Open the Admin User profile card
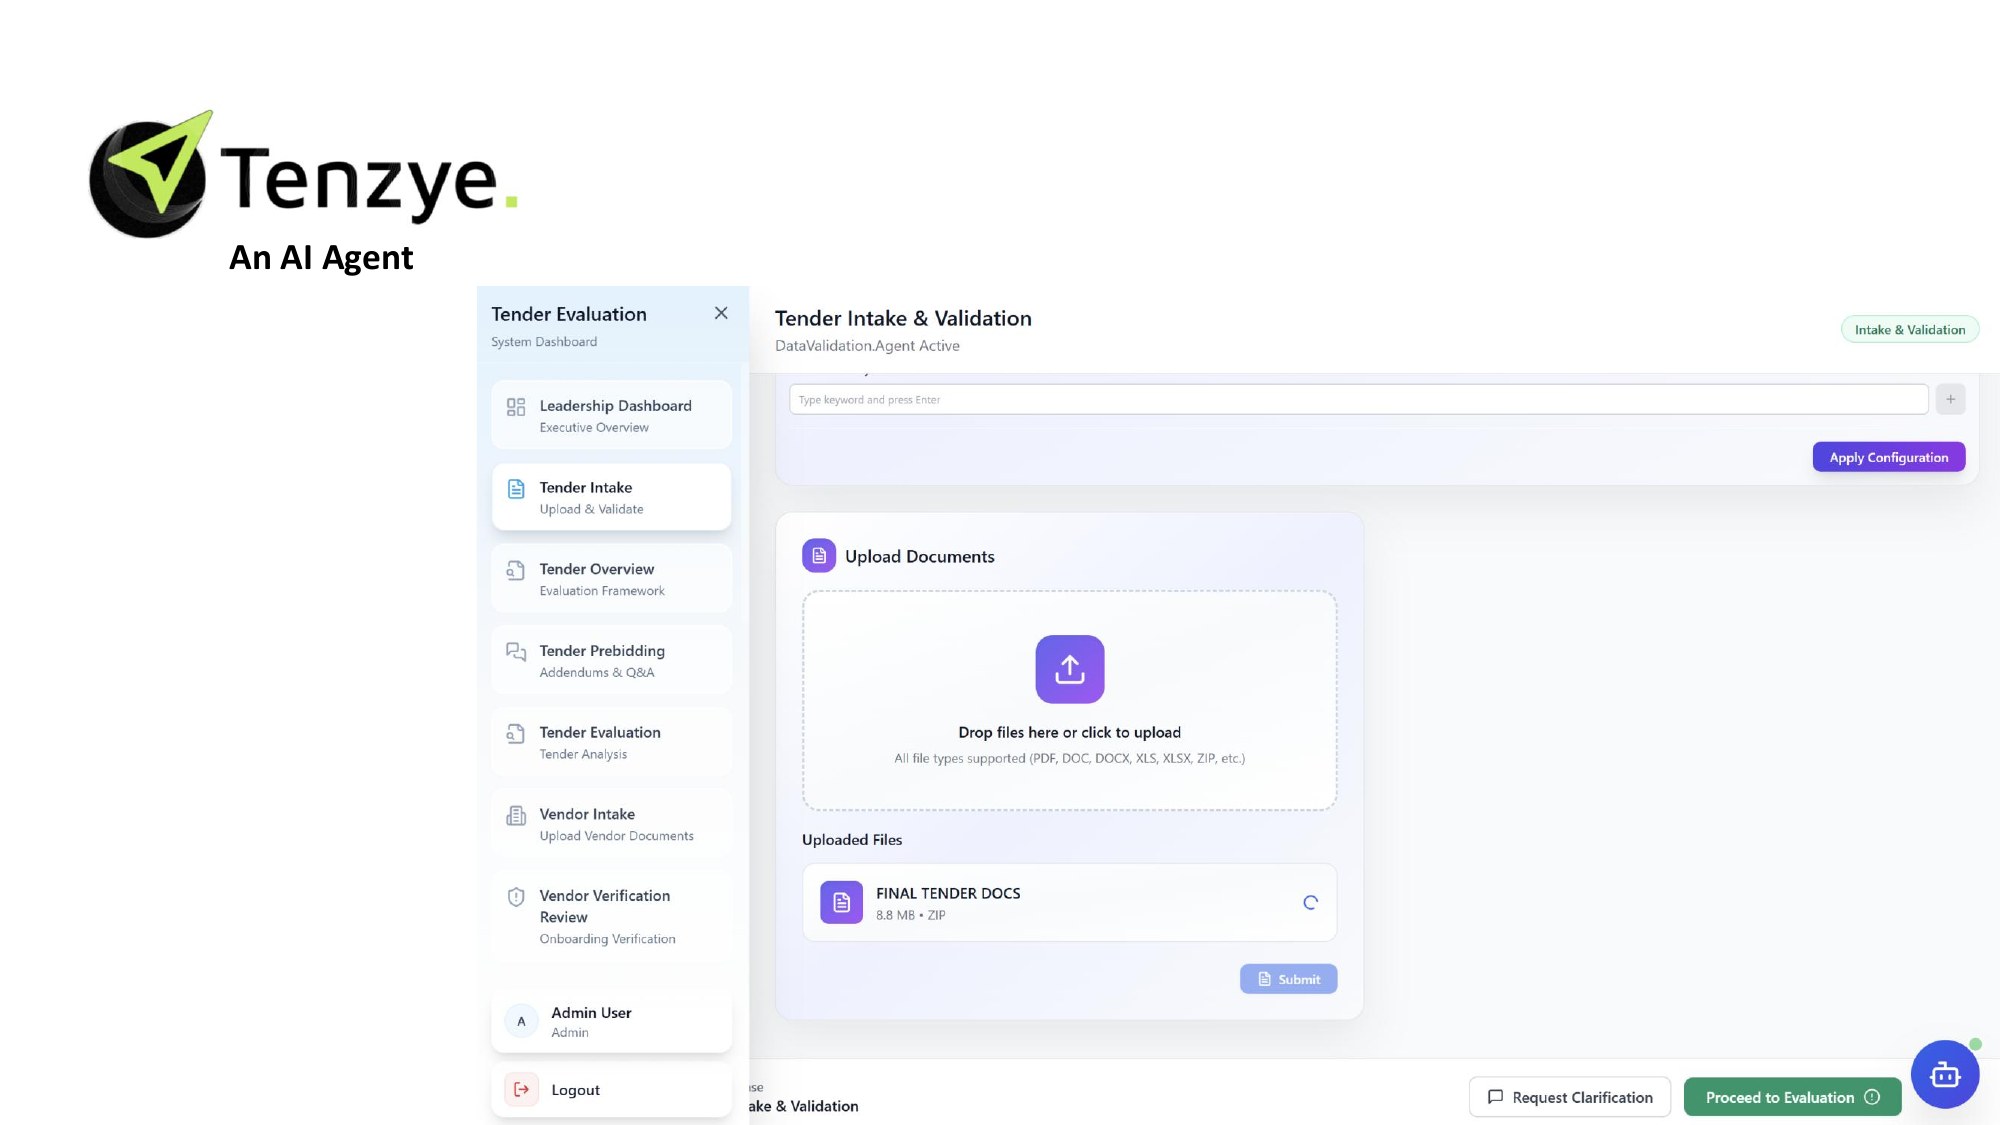 click(x=611, y=1021)
